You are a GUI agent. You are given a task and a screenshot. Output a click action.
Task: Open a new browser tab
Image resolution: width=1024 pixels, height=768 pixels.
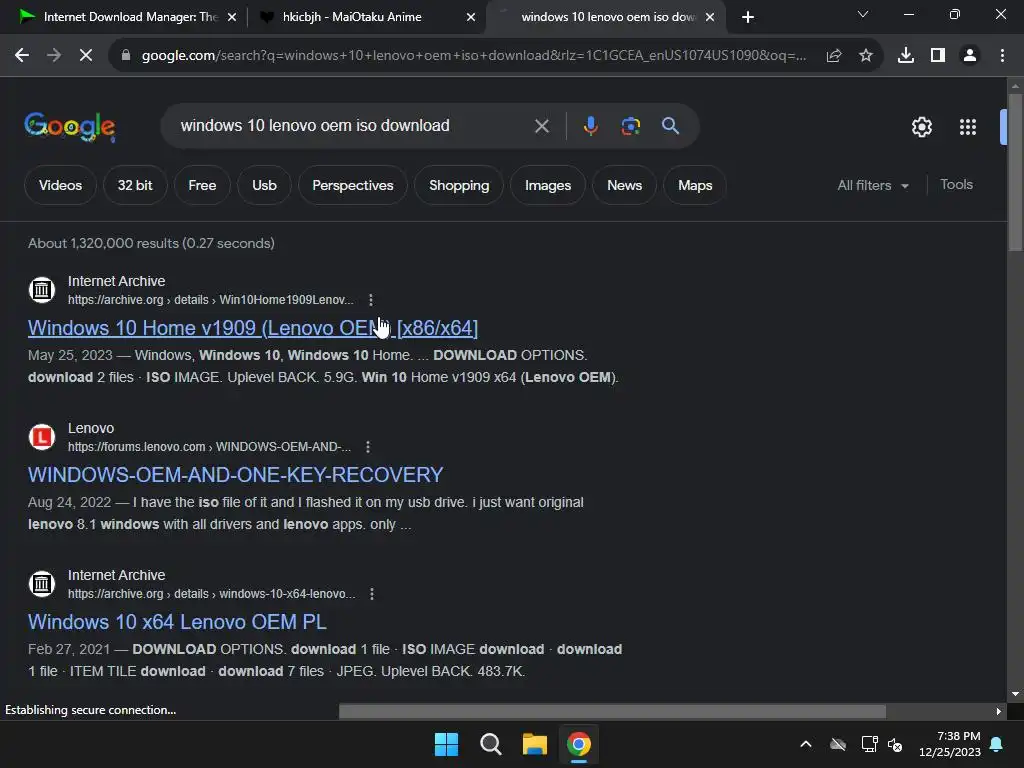click(748, 17)
